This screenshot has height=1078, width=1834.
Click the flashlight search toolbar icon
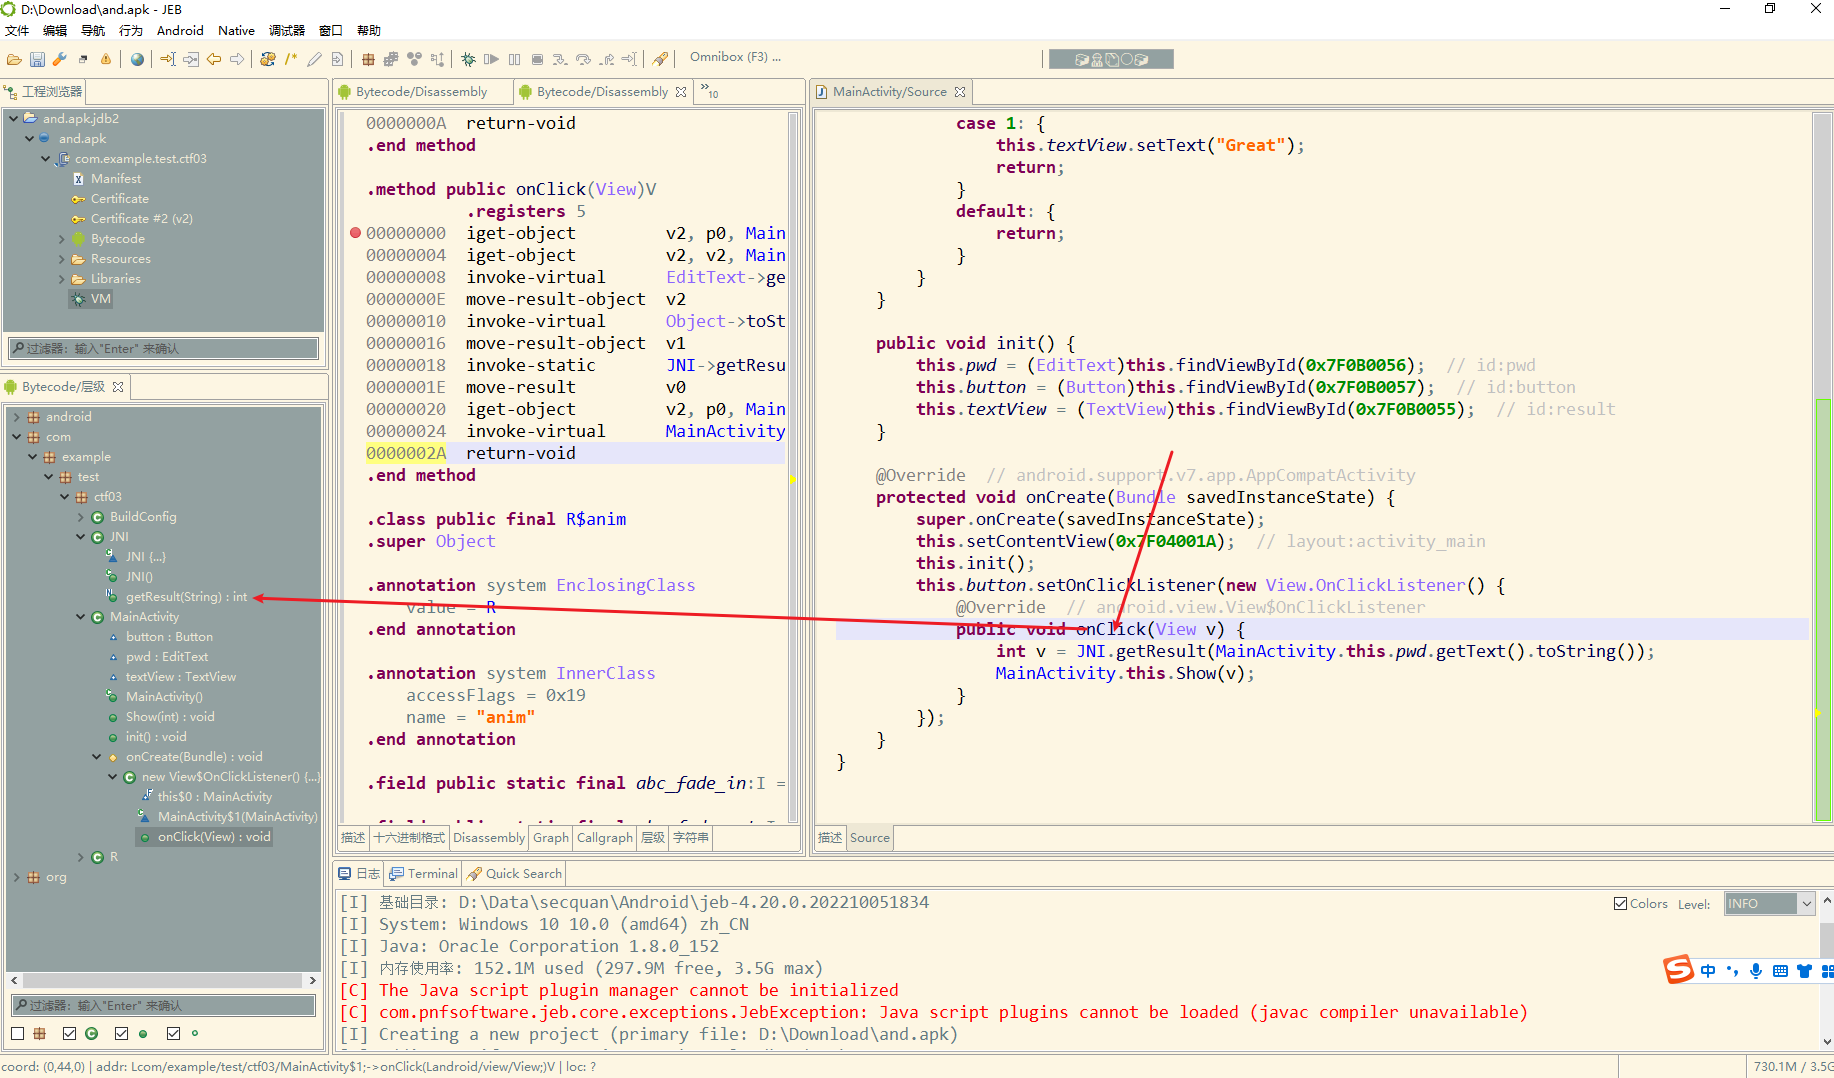point(660,59)
